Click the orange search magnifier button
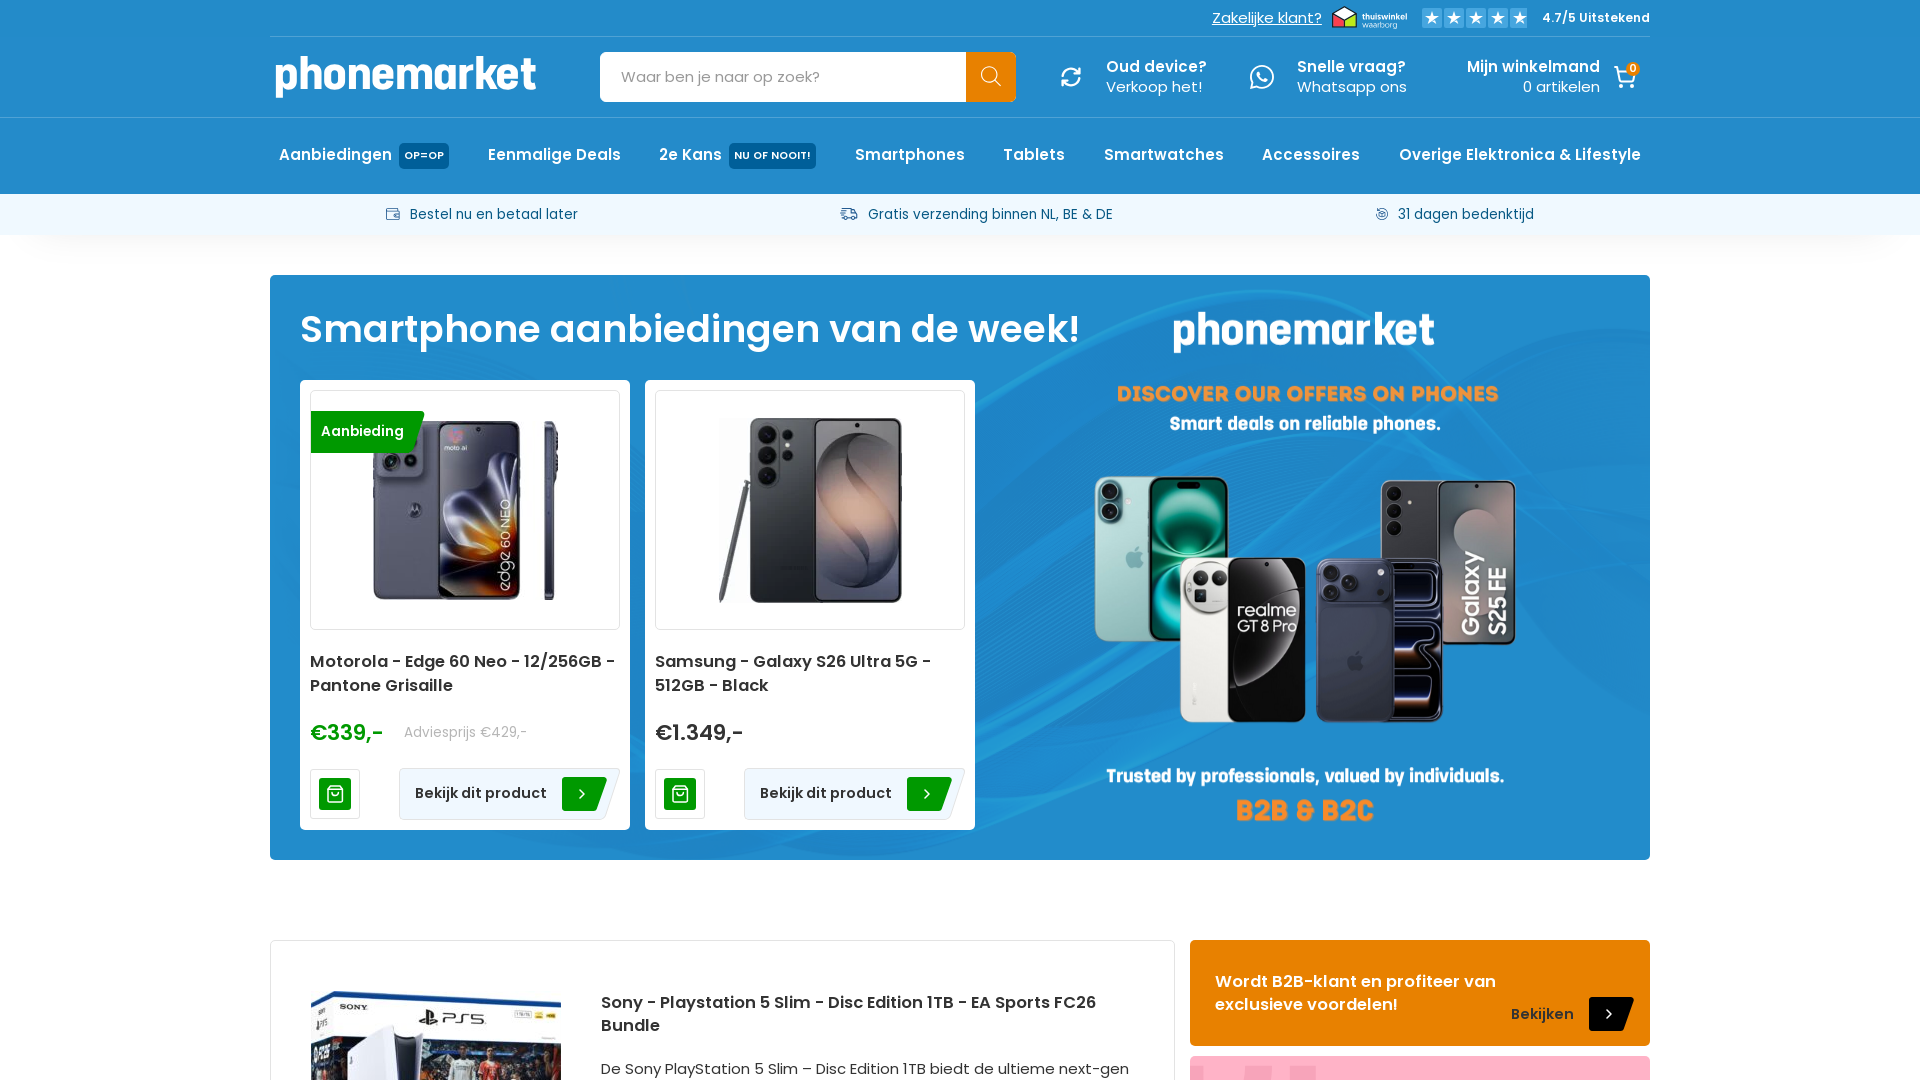1920x1080 pixels. 990,77
